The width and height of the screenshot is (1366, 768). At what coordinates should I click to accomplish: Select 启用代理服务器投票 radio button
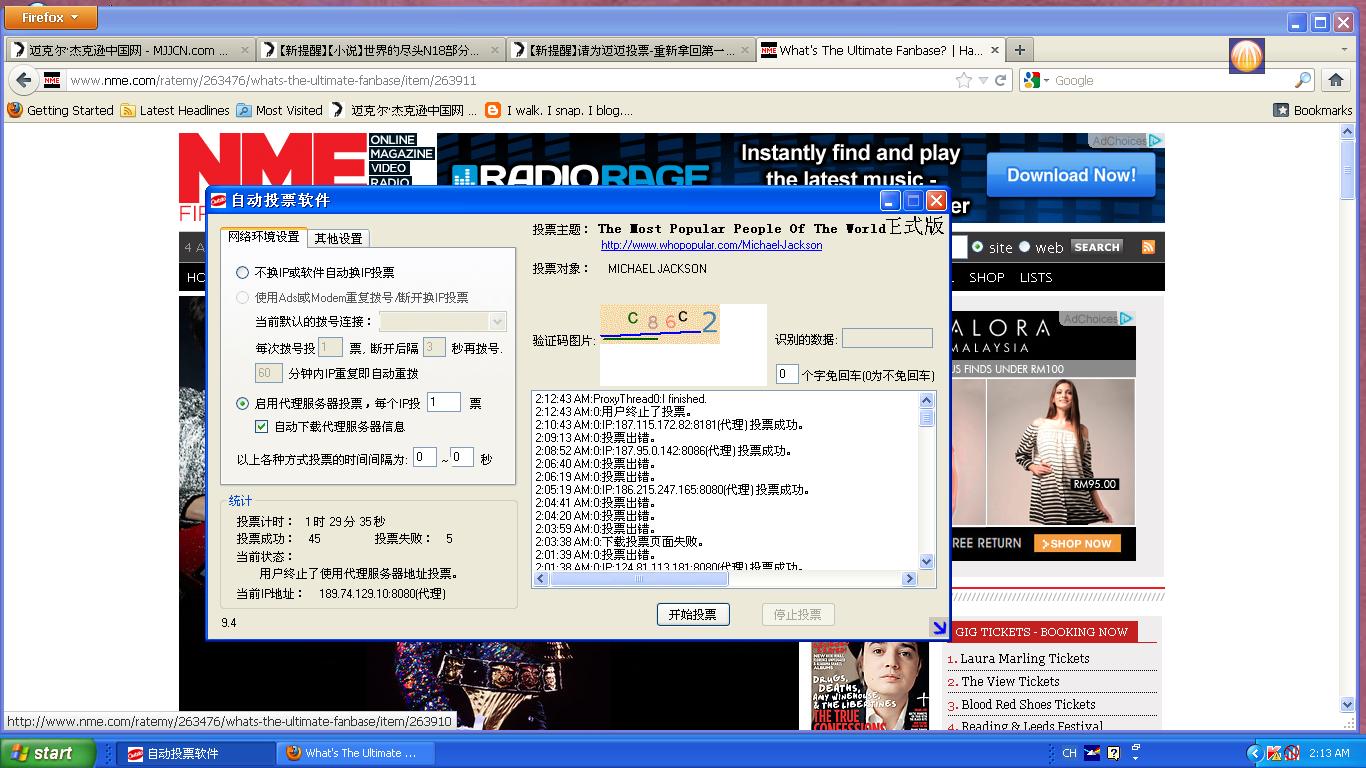(242, 404)
